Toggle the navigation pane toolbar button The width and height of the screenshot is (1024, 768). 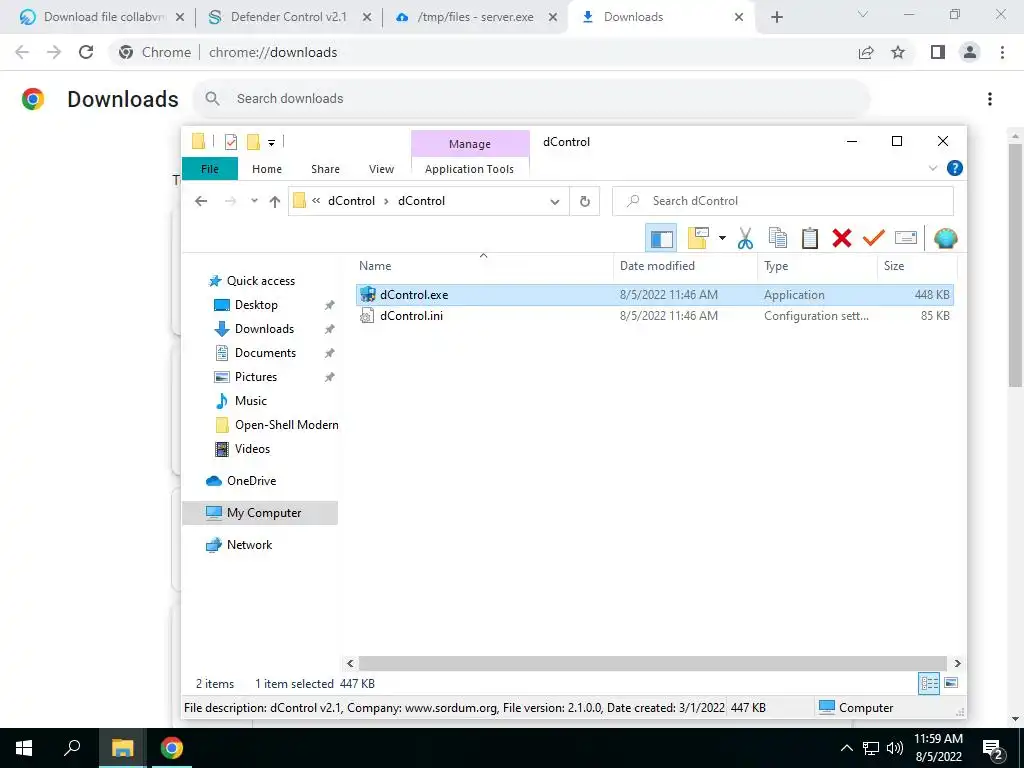click(661, 238)
